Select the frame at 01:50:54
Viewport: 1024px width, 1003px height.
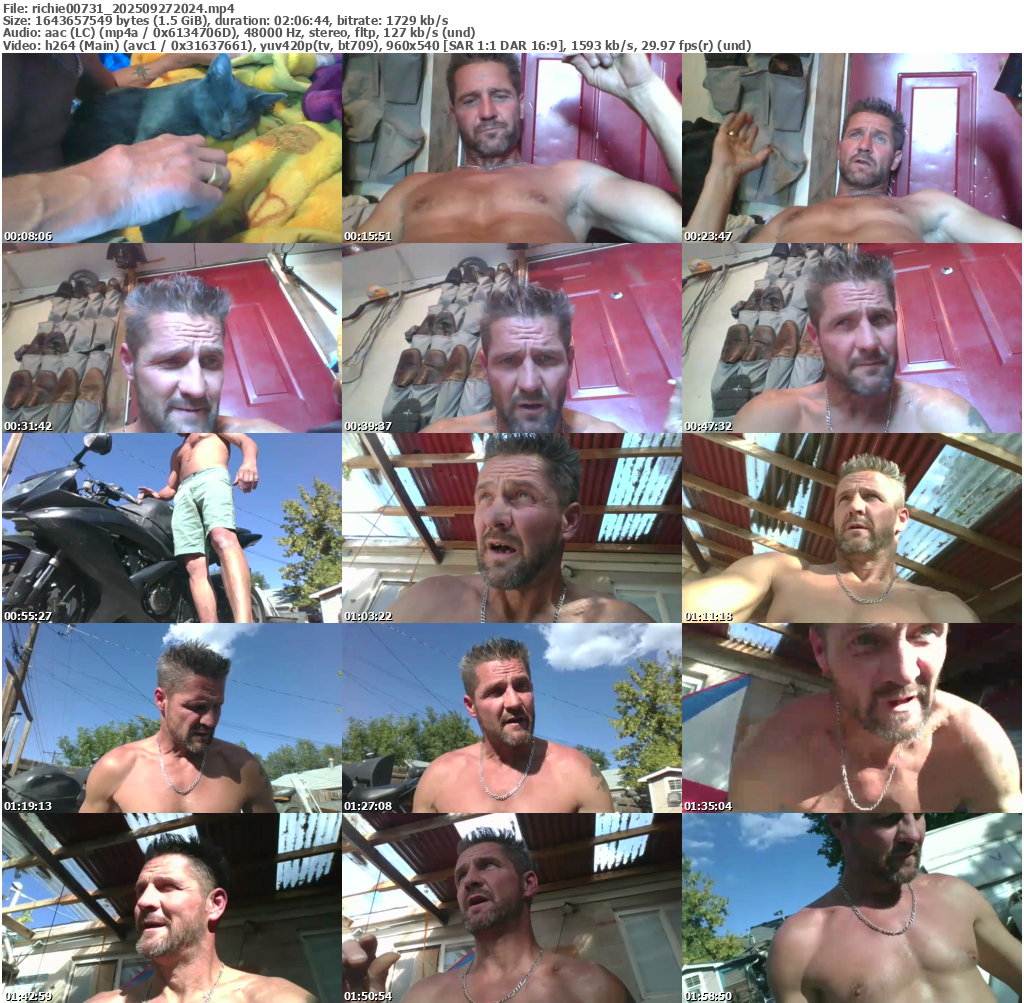(511, 908)
